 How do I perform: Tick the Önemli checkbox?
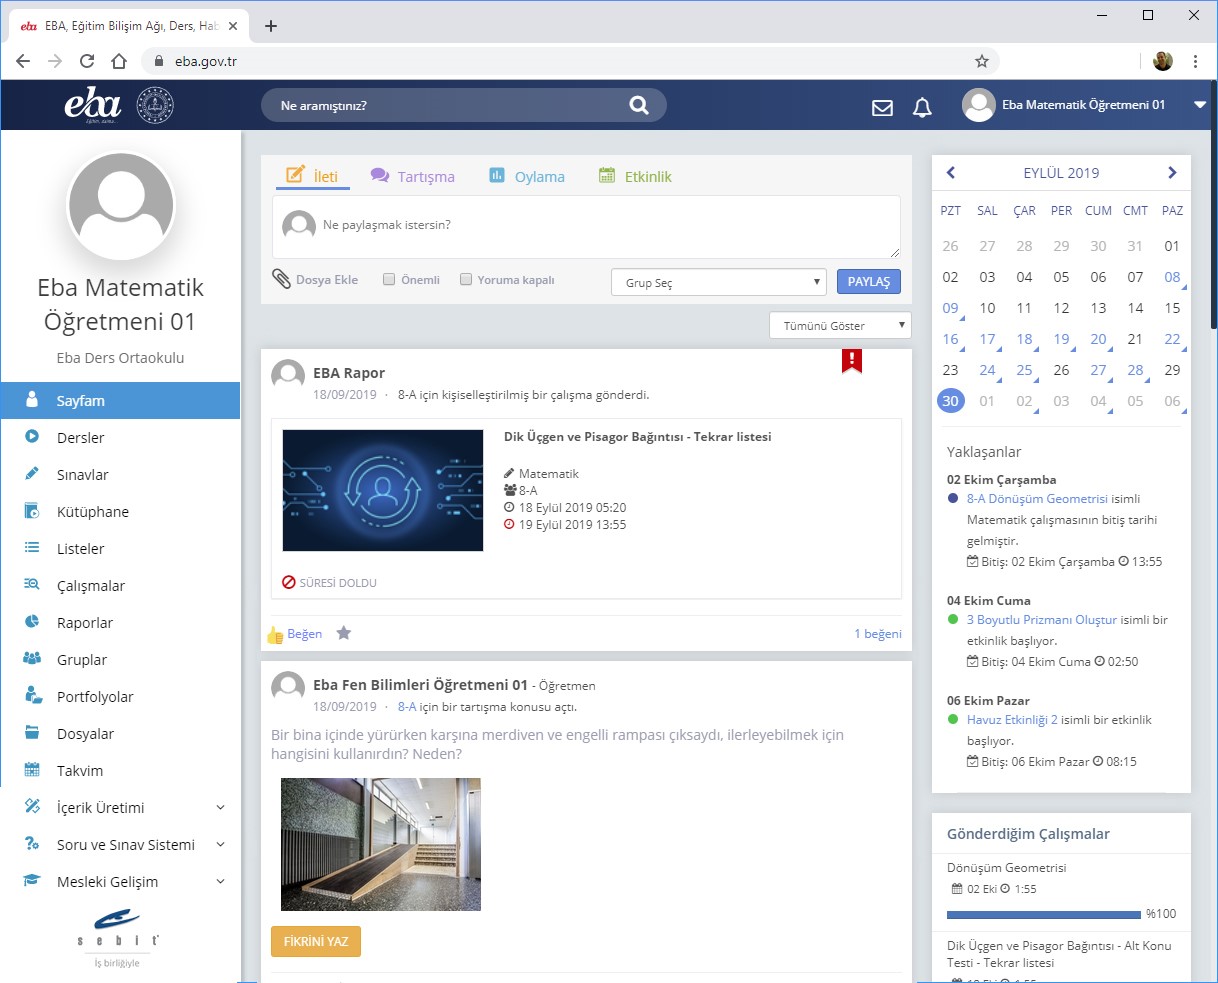tap(389, 280)
